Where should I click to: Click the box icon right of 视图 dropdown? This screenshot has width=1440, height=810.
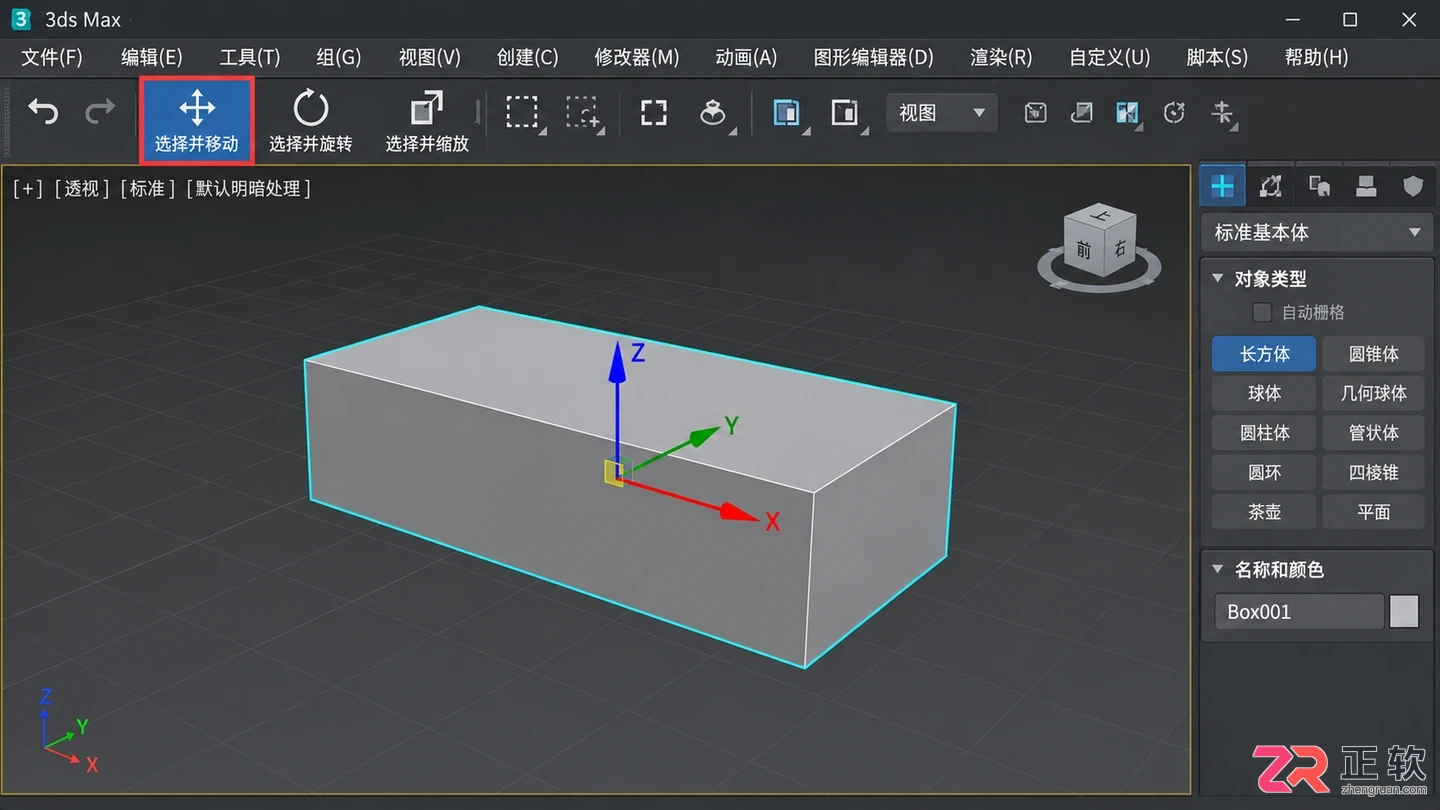coord(1035,112)
